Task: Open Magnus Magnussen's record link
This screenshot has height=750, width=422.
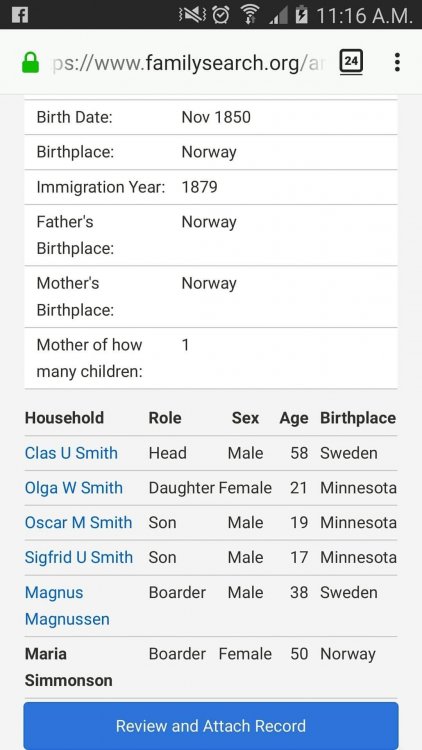Action: [x=67, y=606]
